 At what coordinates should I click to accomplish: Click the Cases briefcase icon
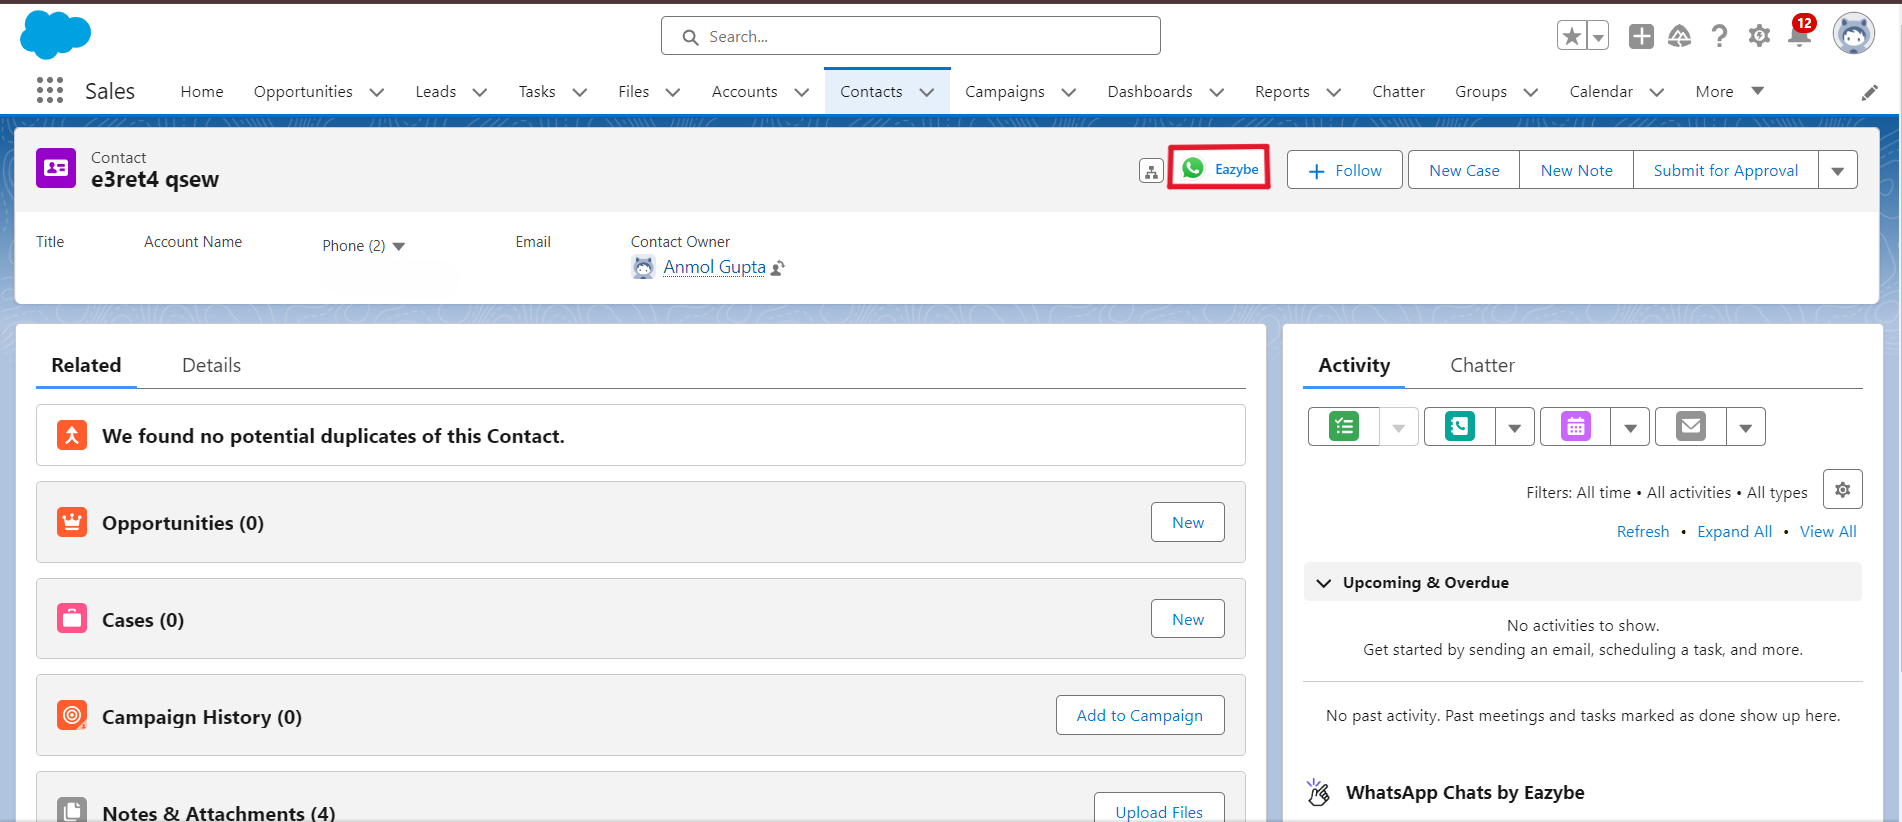coord(72,619)
